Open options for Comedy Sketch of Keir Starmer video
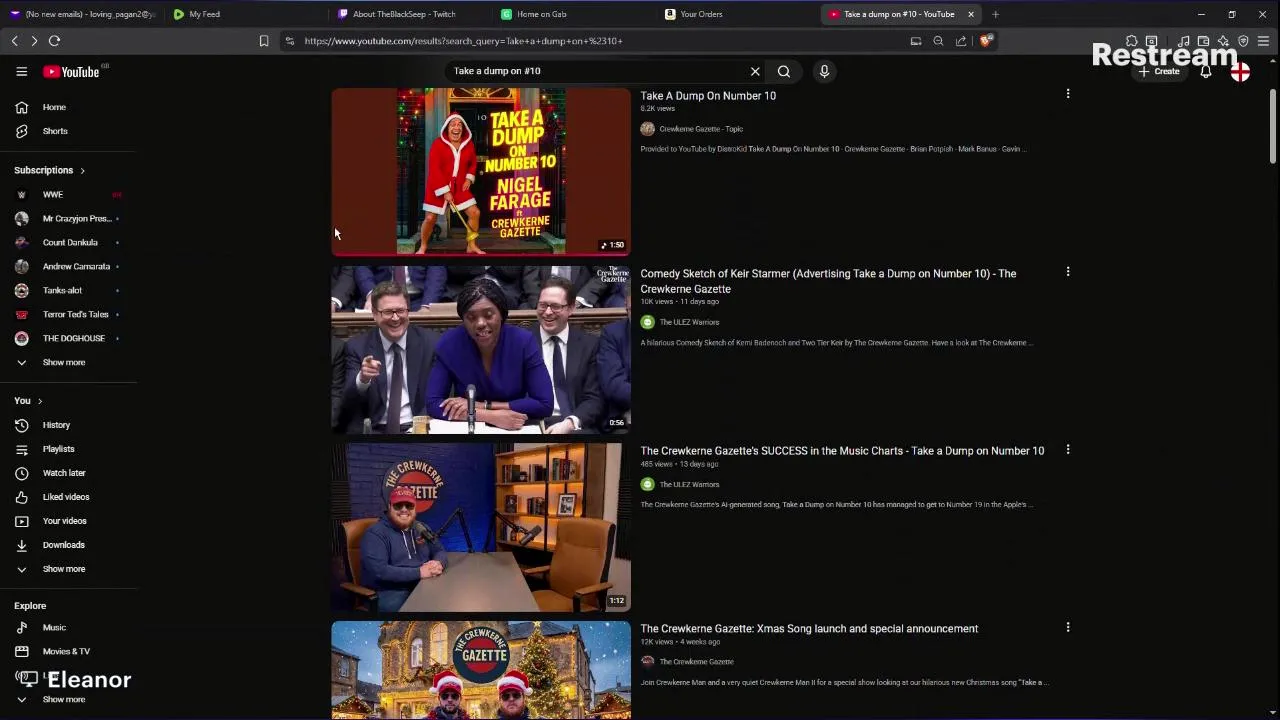The height and width of the screenshot is (720, 1280). pos(1067,272)
